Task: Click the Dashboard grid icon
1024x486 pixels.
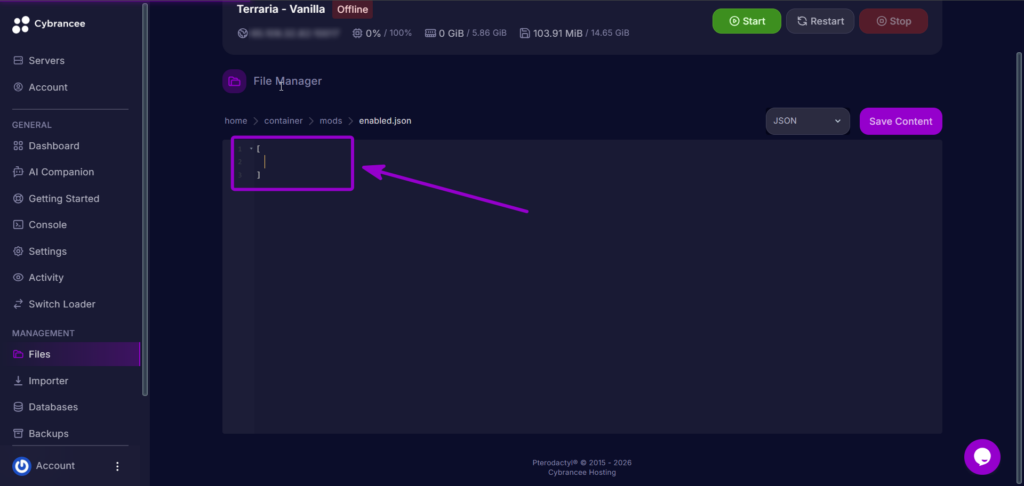Action: point(18,146)
